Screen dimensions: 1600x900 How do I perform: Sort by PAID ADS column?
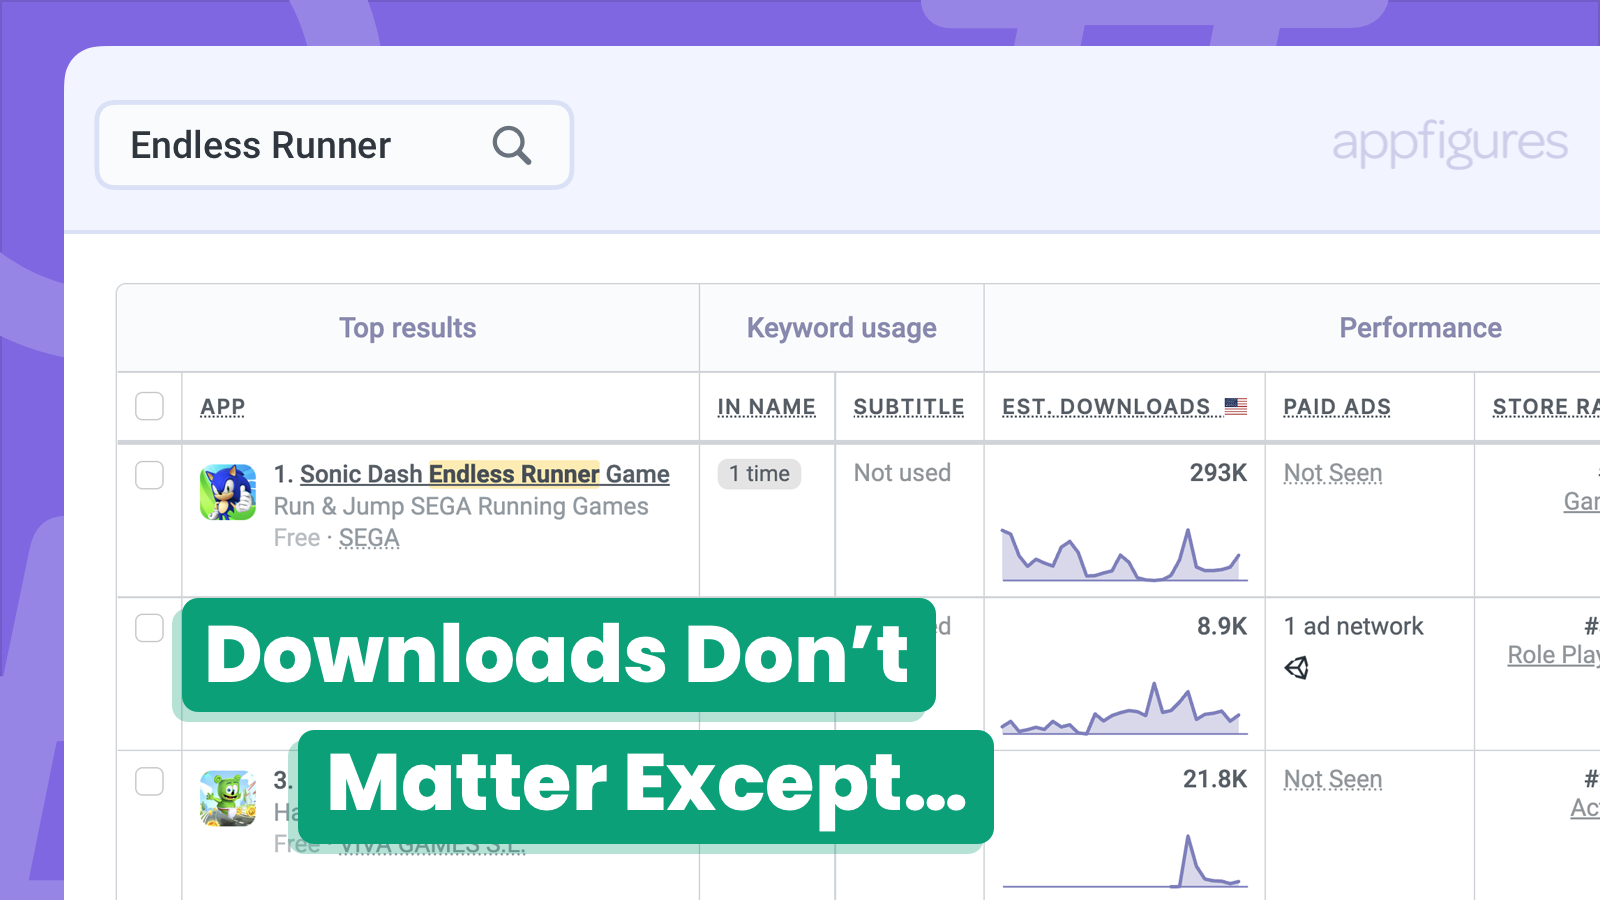coord(1337,407)
